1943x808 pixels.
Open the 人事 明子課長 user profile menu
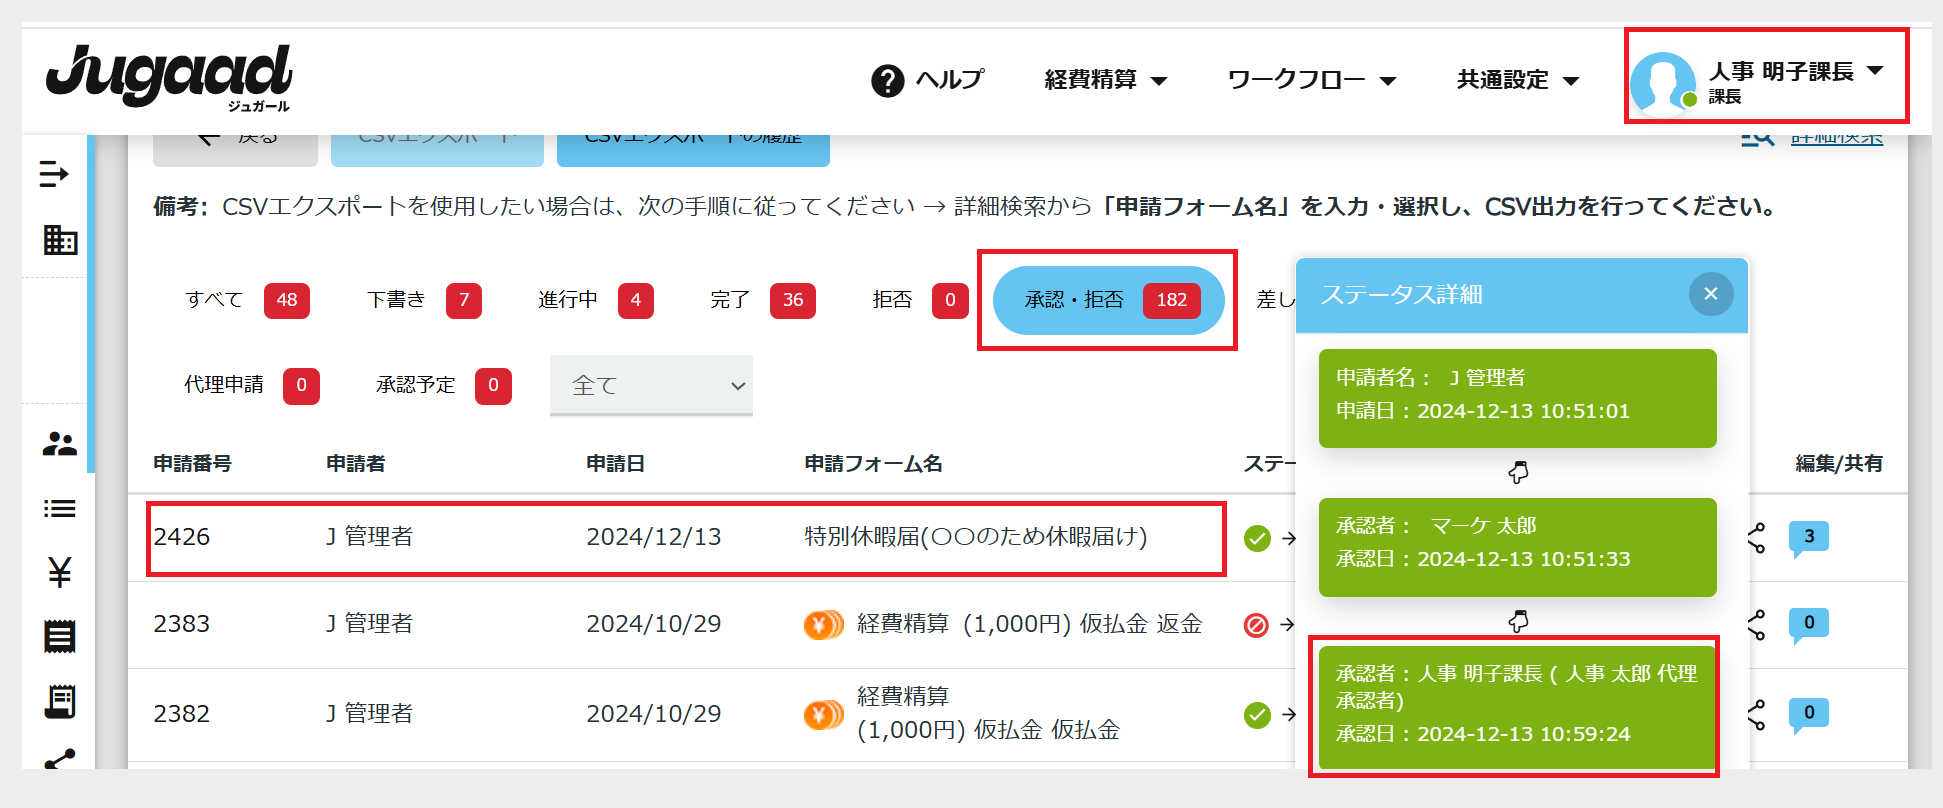click(1766, 78)
